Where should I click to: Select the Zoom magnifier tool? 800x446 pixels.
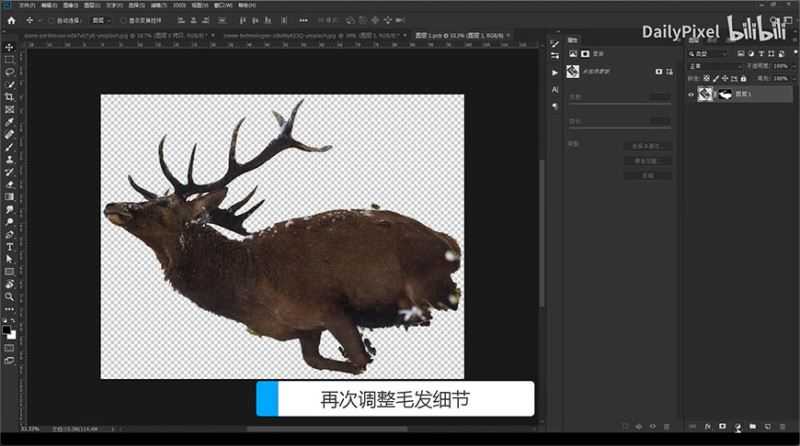pos(9,297)
